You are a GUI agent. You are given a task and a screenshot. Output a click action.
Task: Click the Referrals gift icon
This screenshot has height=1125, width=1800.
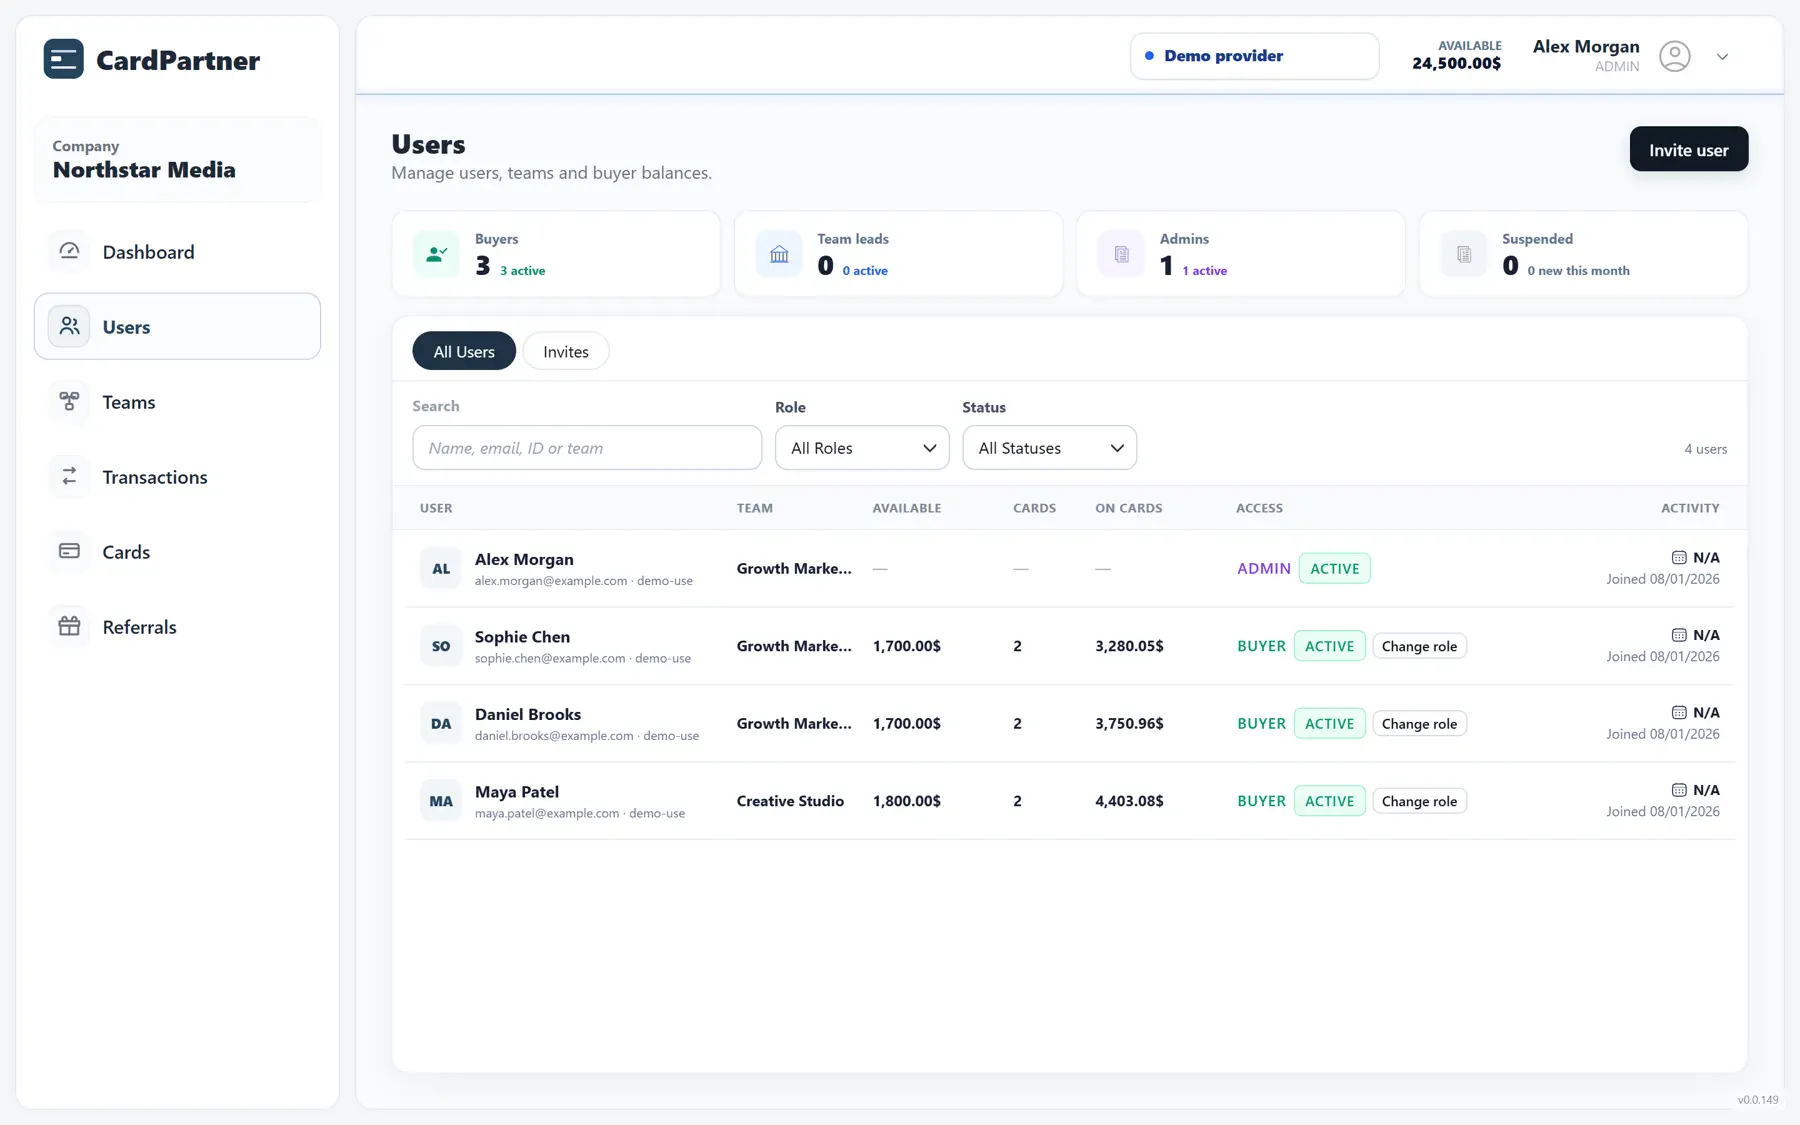(x=69, y=626)
